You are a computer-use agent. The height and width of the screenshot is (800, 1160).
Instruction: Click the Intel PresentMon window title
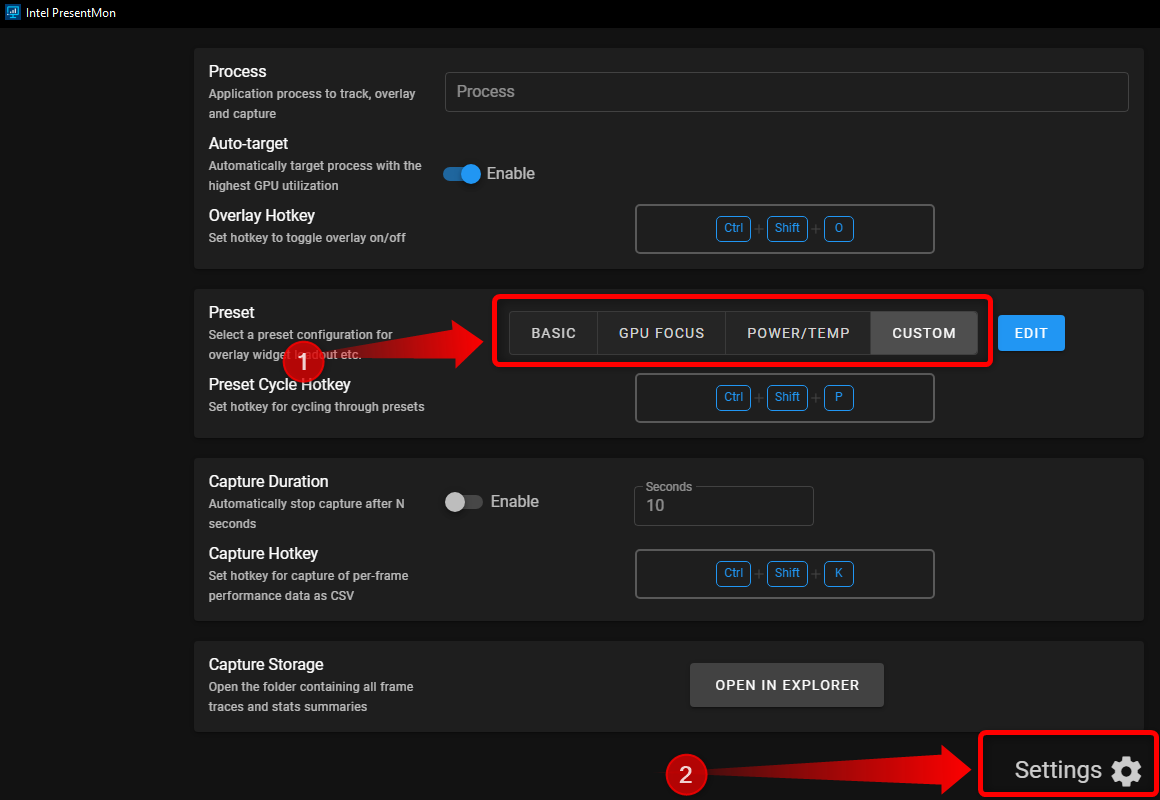click(70, 13)
